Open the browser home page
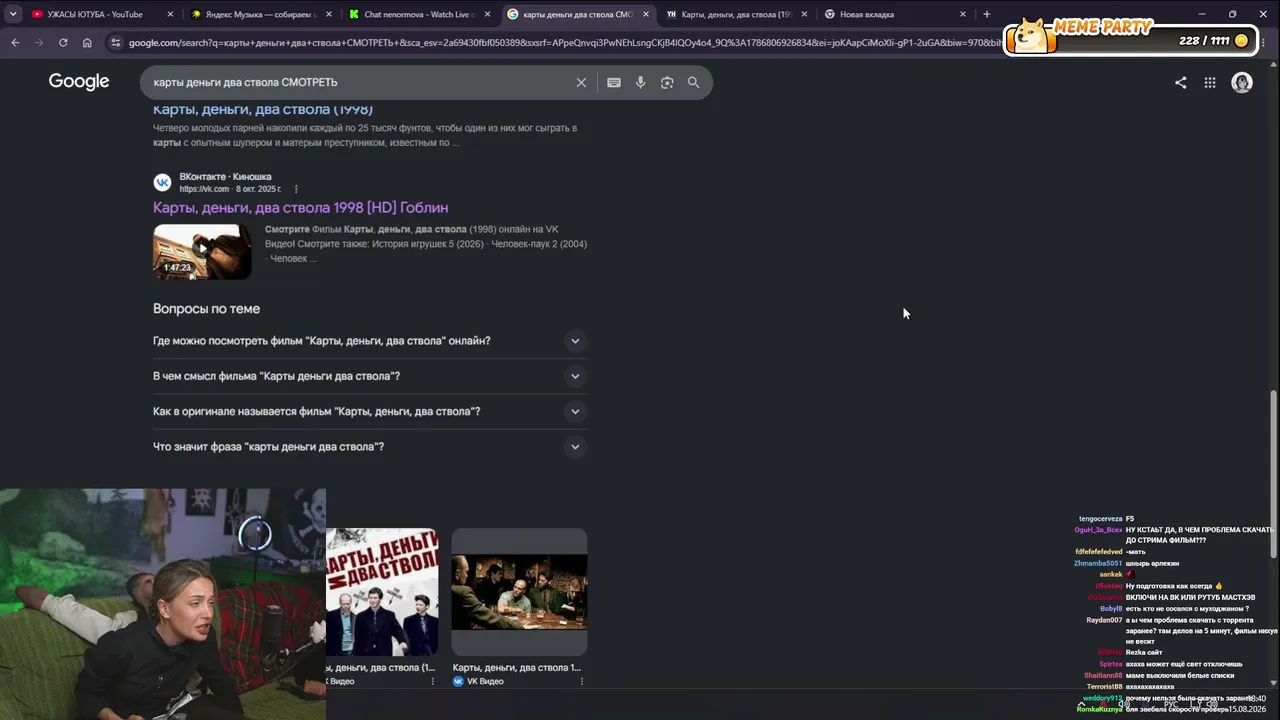This screenshot has height=720, width=1280. (87, 43)
